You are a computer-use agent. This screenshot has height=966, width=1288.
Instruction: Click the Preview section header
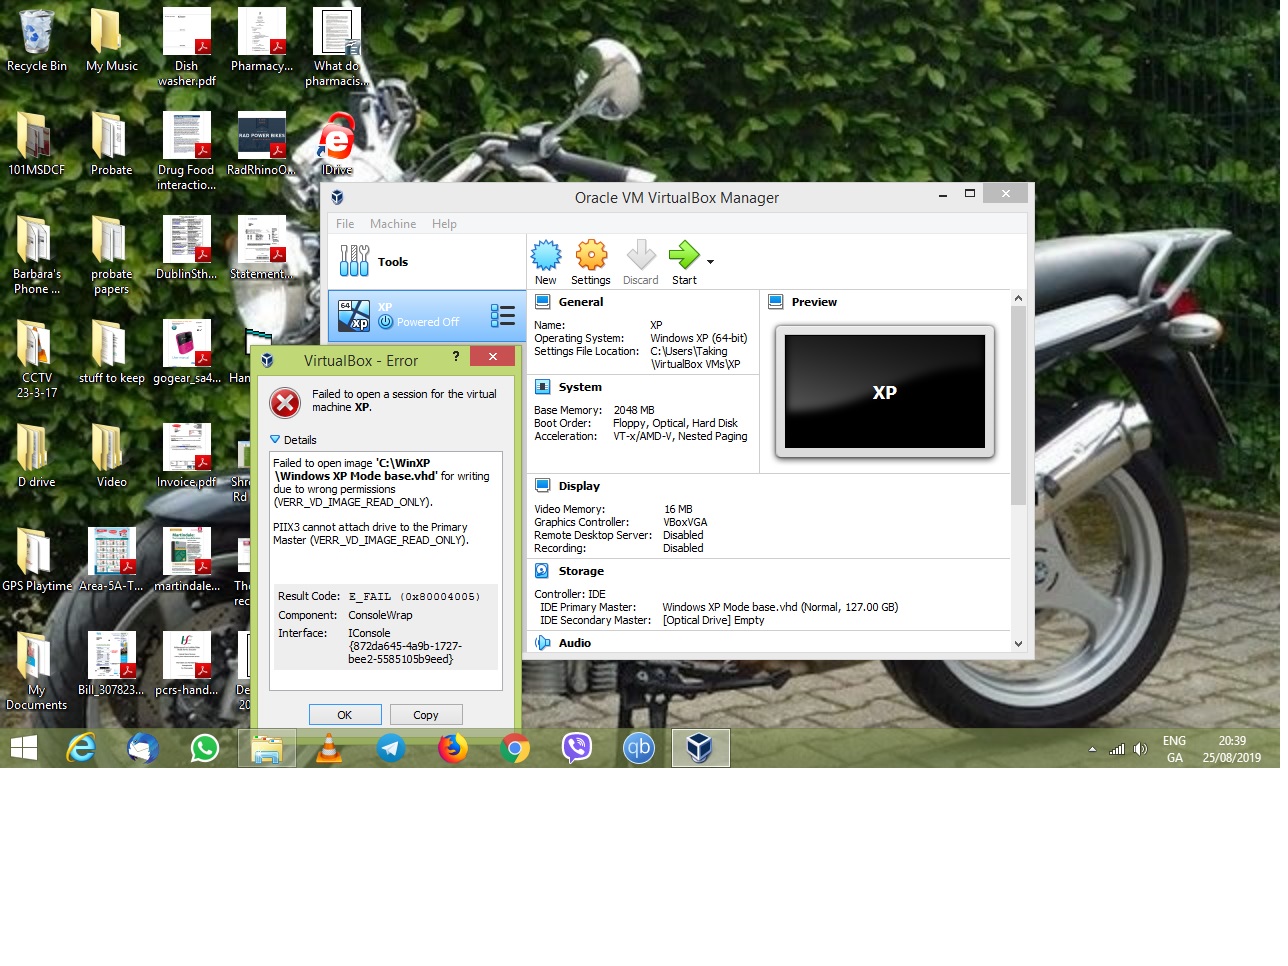click(x=814, y=302)
